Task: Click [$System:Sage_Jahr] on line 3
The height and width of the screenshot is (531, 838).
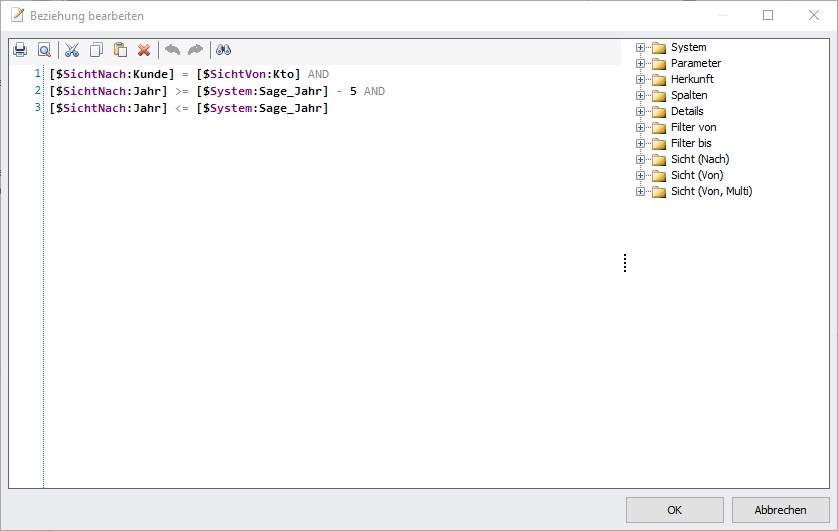Action: [x=262, y=108]
